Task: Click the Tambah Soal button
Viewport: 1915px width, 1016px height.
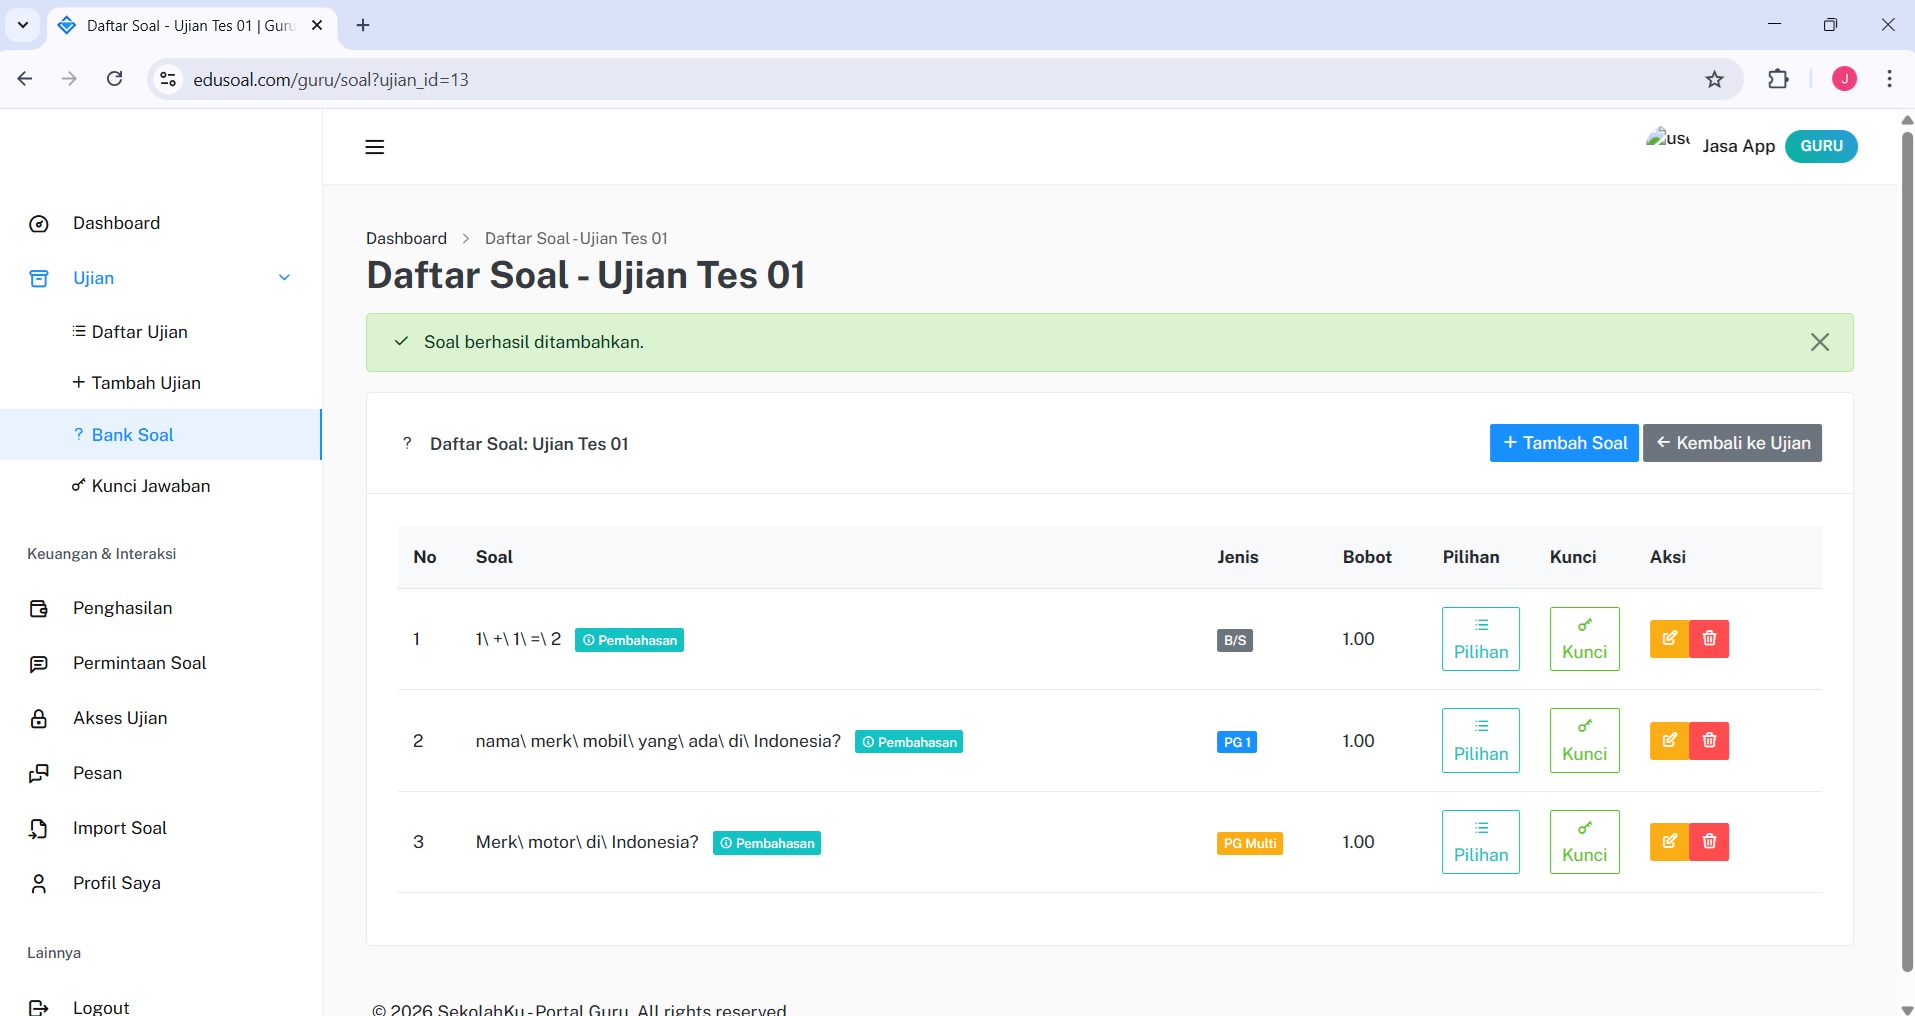Action: tap(1564, 443)
